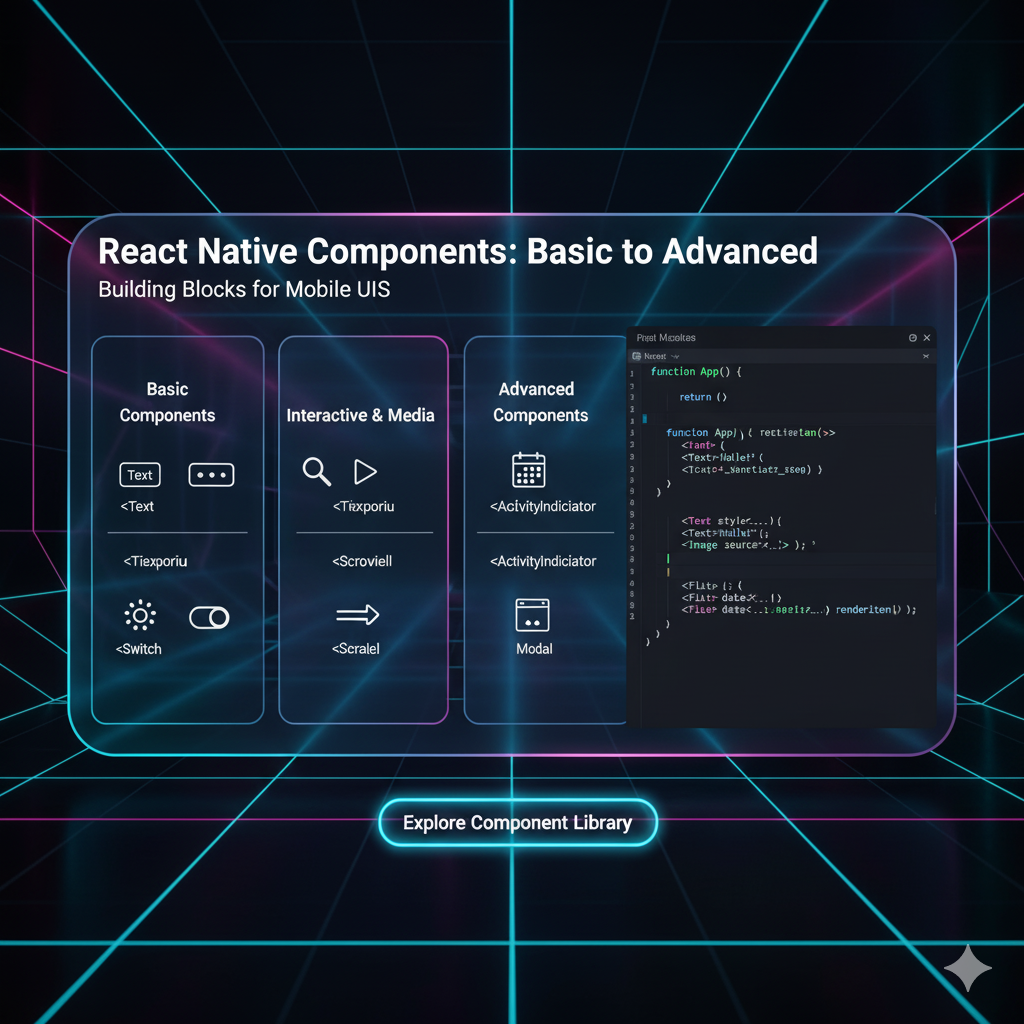The width and height of the screenshot is (1024, 1024).
Task: Open the calendar ActivityIndicator icon
Action: pyautogui.click(x=527, y=469)
